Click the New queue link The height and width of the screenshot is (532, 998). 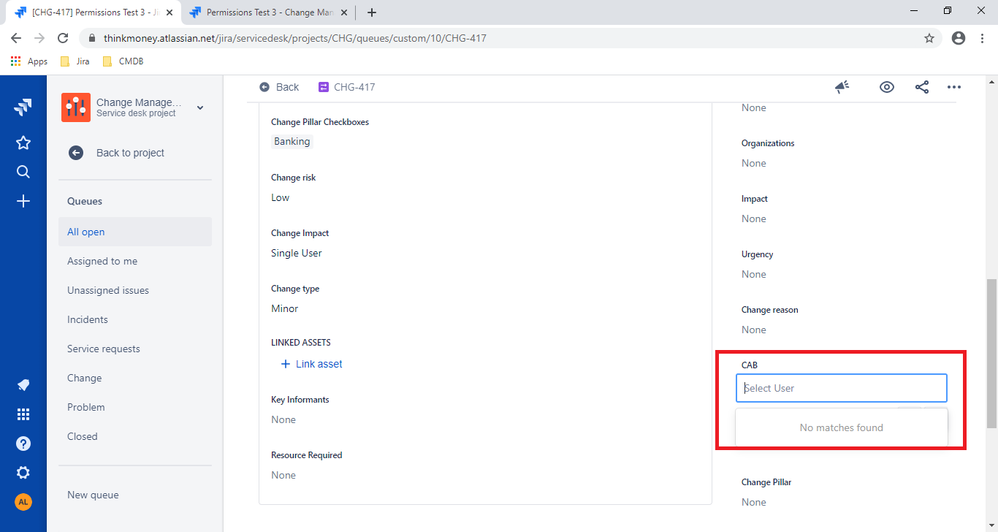pyautogui.click(x=93, y=495)
